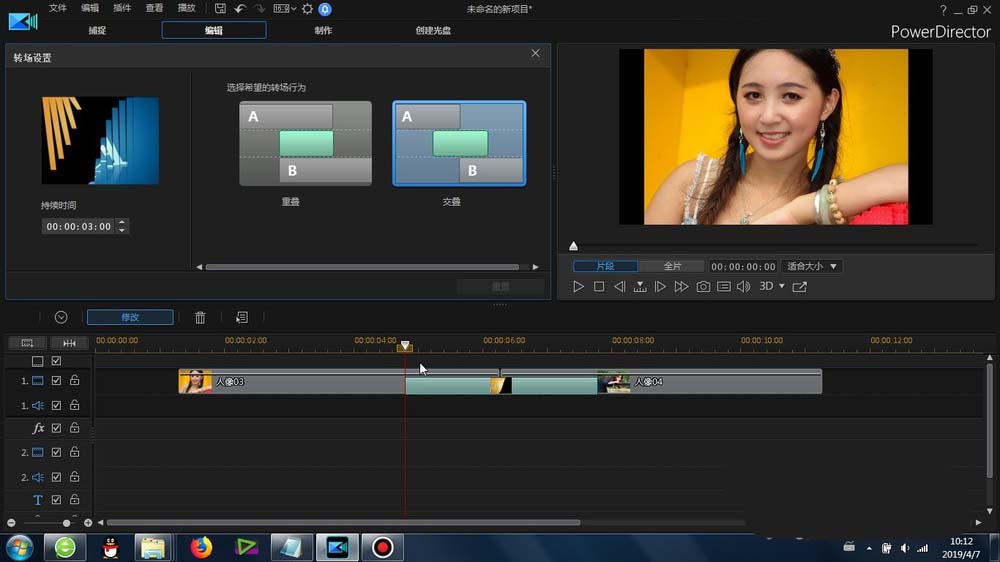Click the 修改 button above timeline

coord(130,317)
